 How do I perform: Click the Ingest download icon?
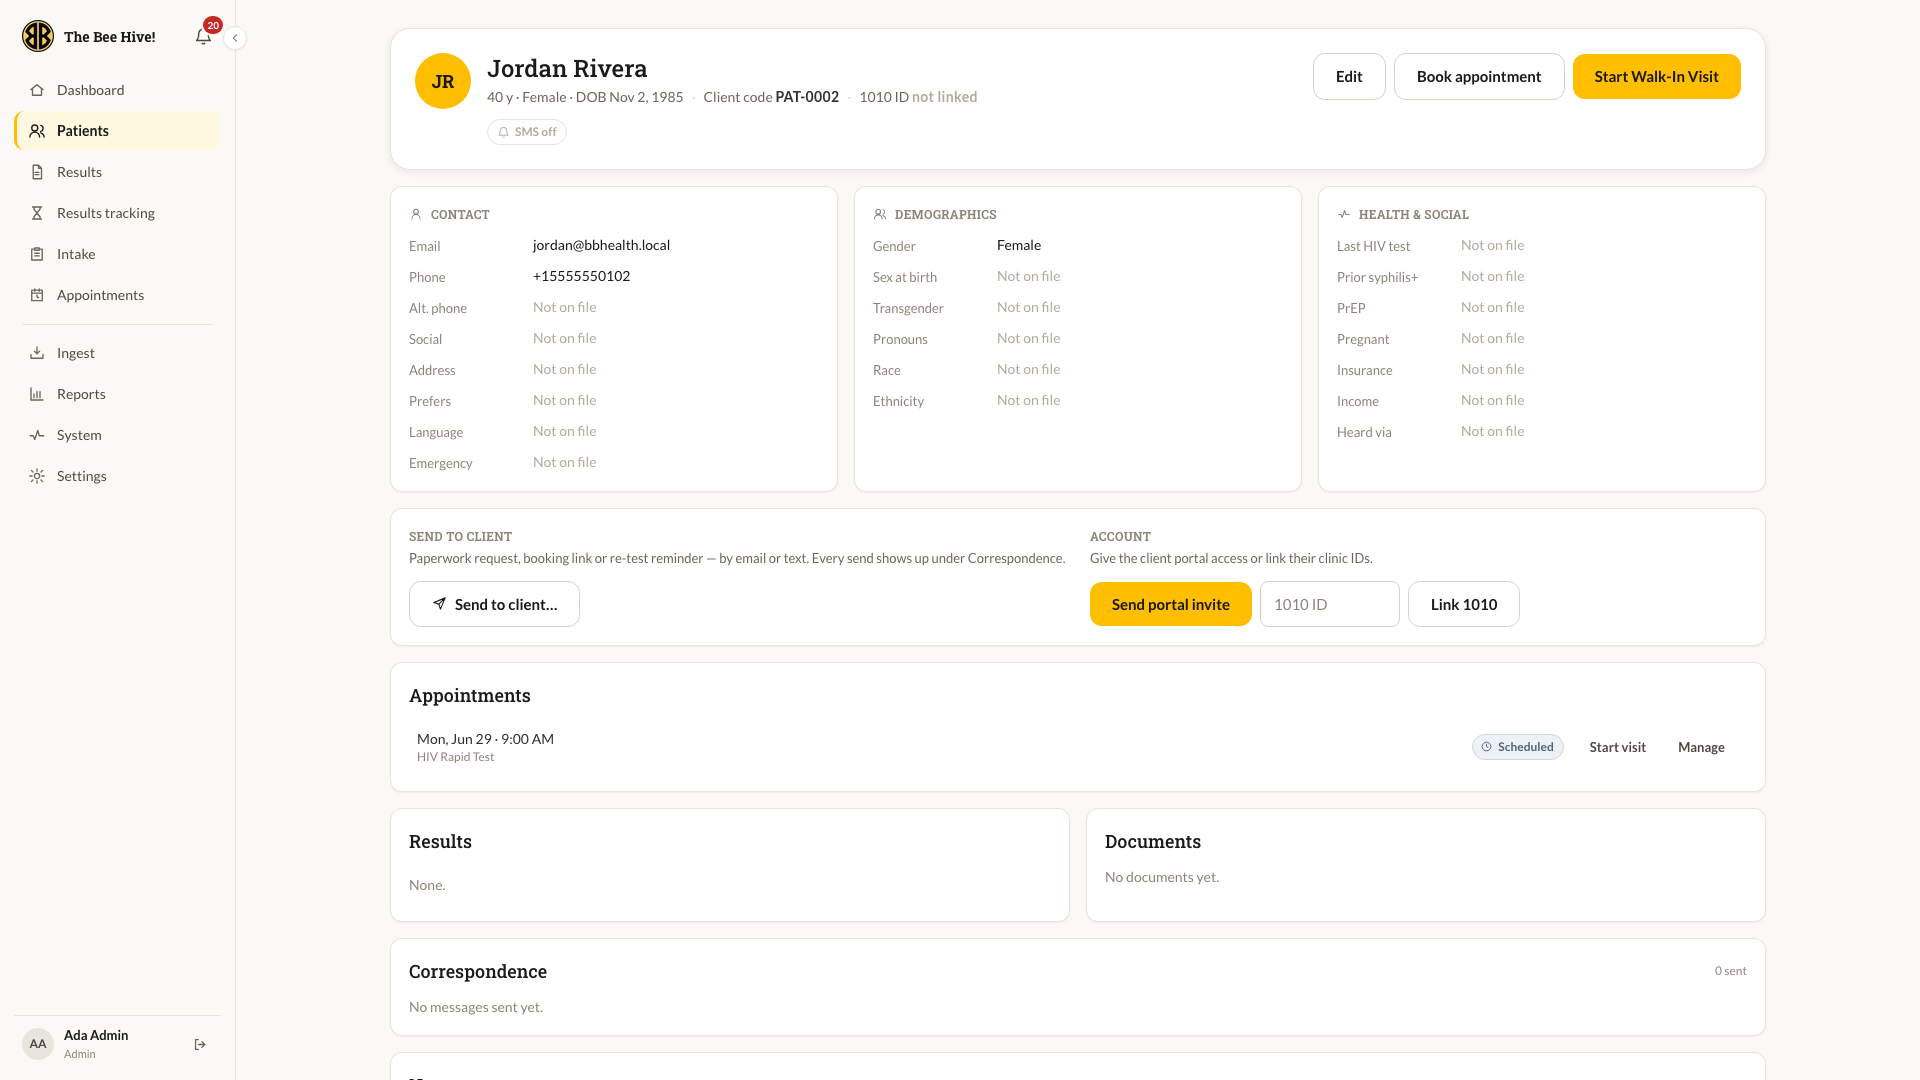pyautogui.click(x=37, y=353)
